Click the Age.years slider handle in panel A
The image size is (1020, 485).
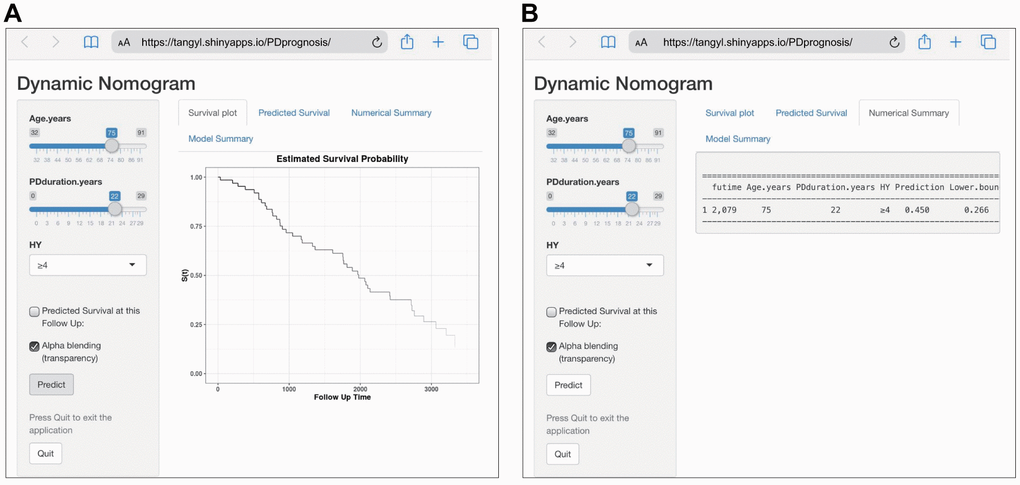coord(112,146)
